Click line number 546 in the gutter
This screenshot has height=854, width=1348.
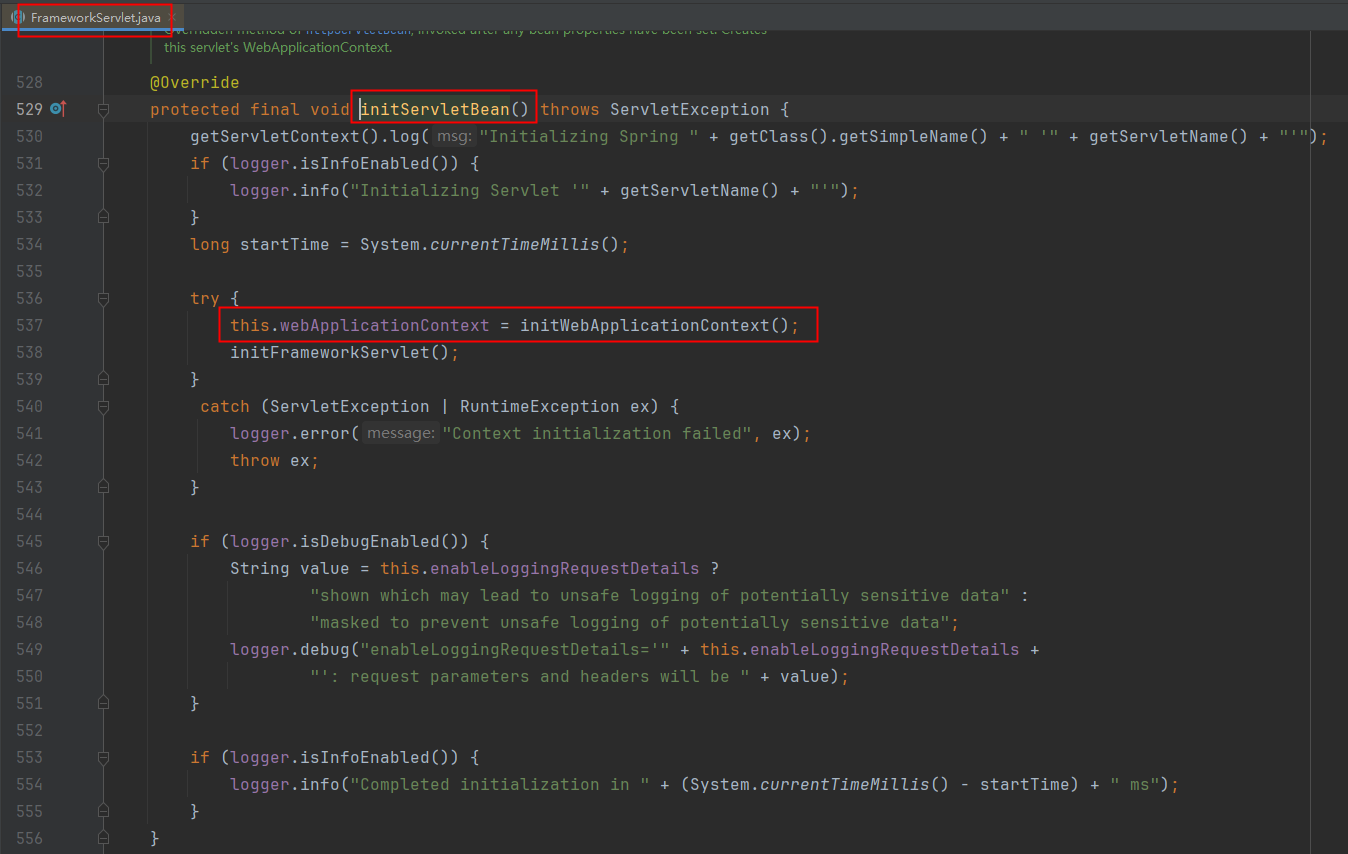pos(29,568)
